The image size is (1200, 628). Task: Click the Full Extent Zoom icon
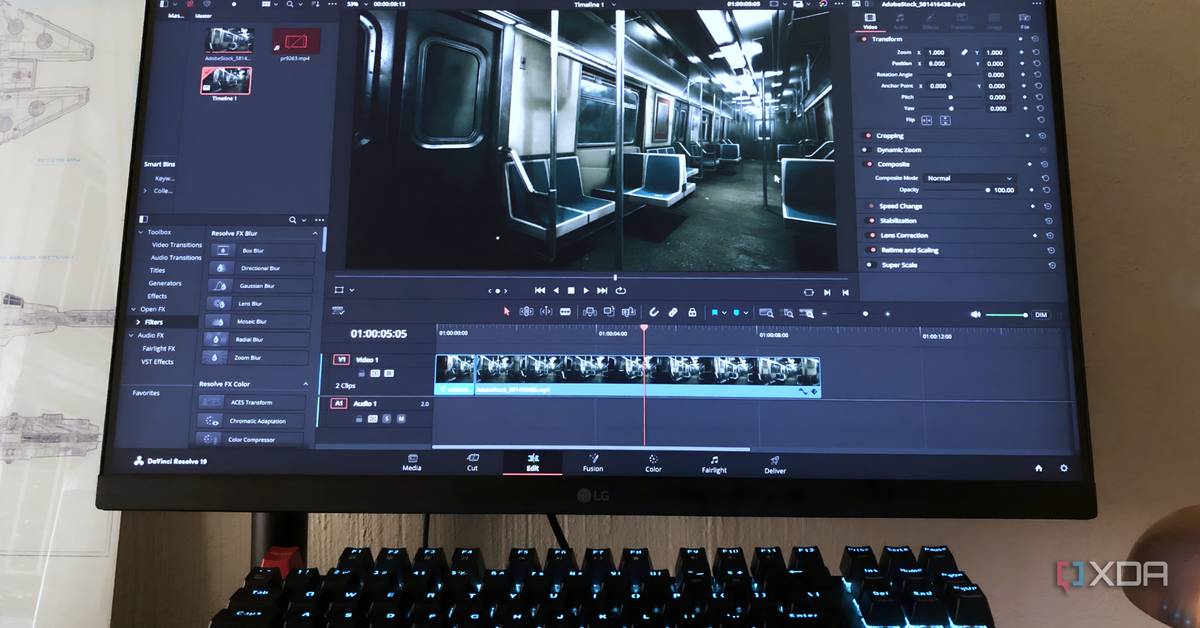coord(765,312)
